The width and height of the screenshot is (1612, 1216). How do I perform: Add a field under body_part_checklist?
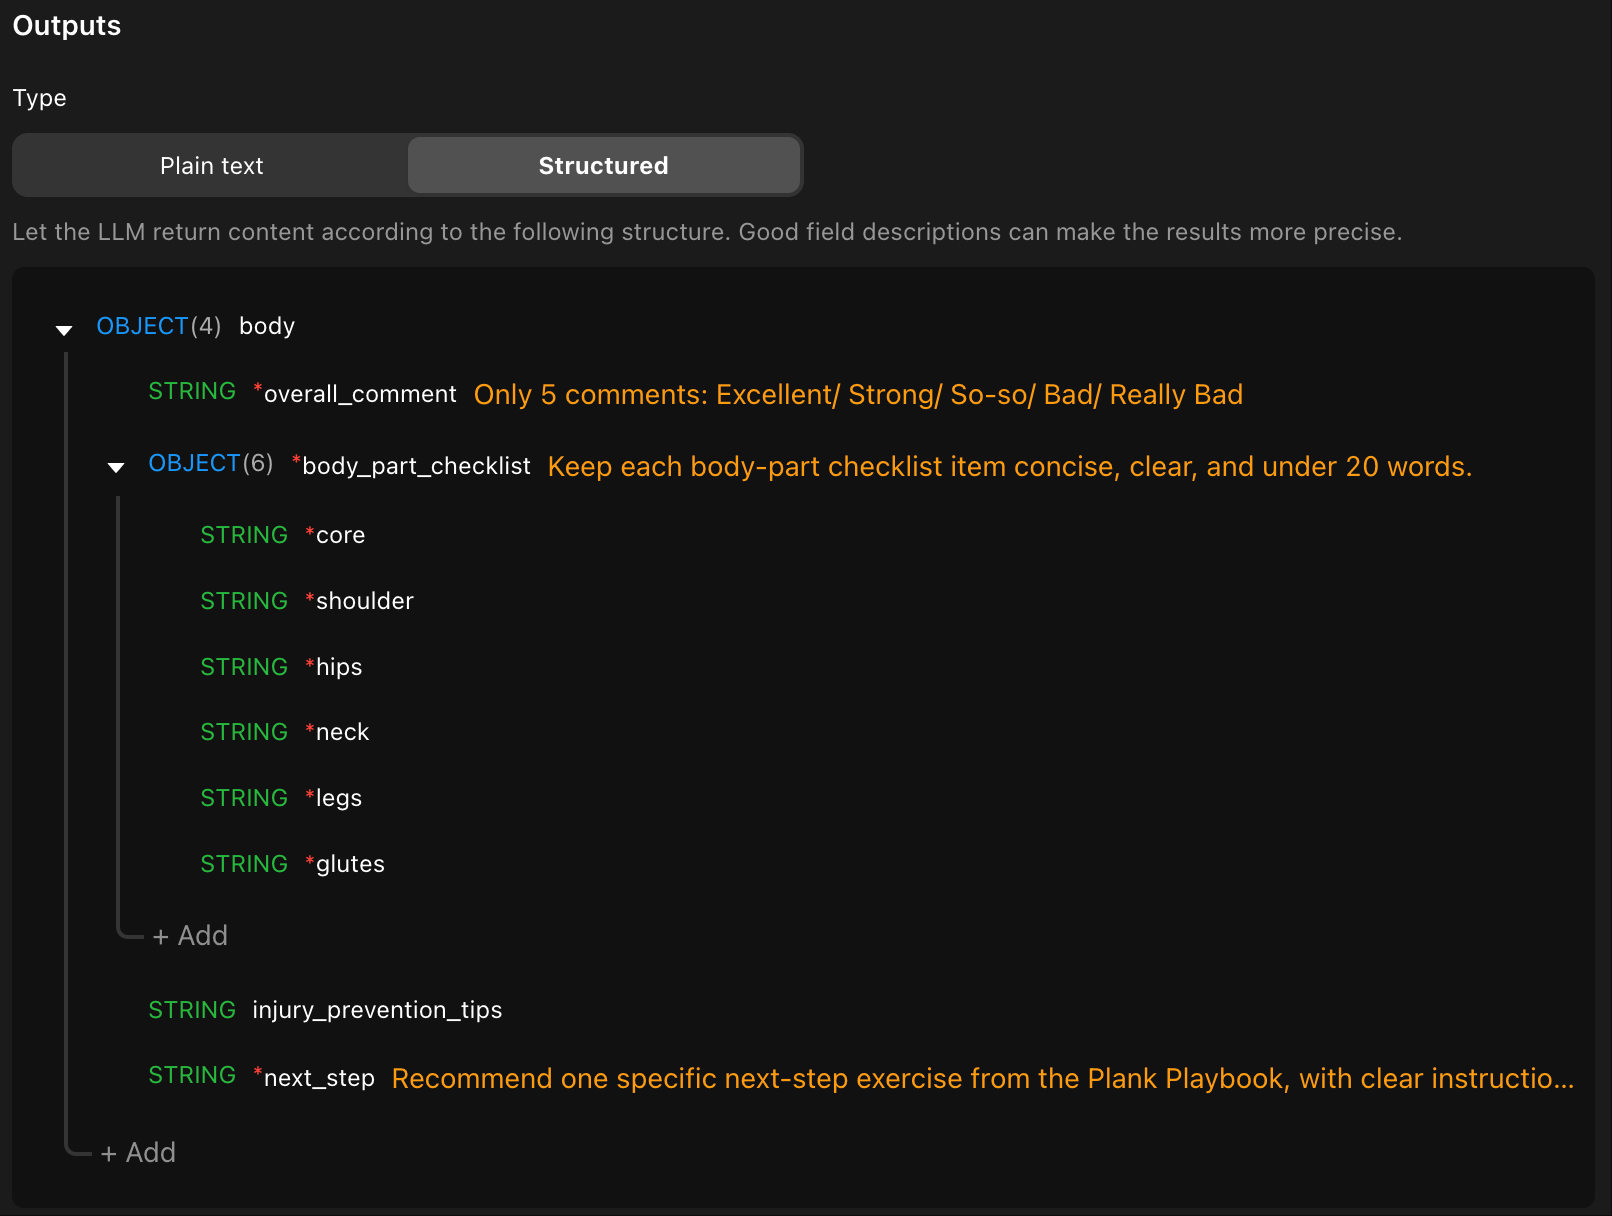click(190, 936)
